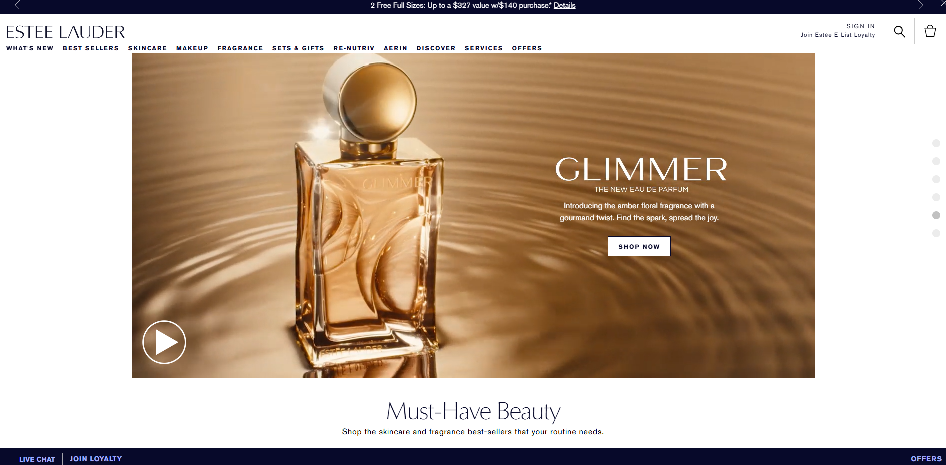Click the Shop Now button
Screen dimensions: 946x465
(639, 246)
